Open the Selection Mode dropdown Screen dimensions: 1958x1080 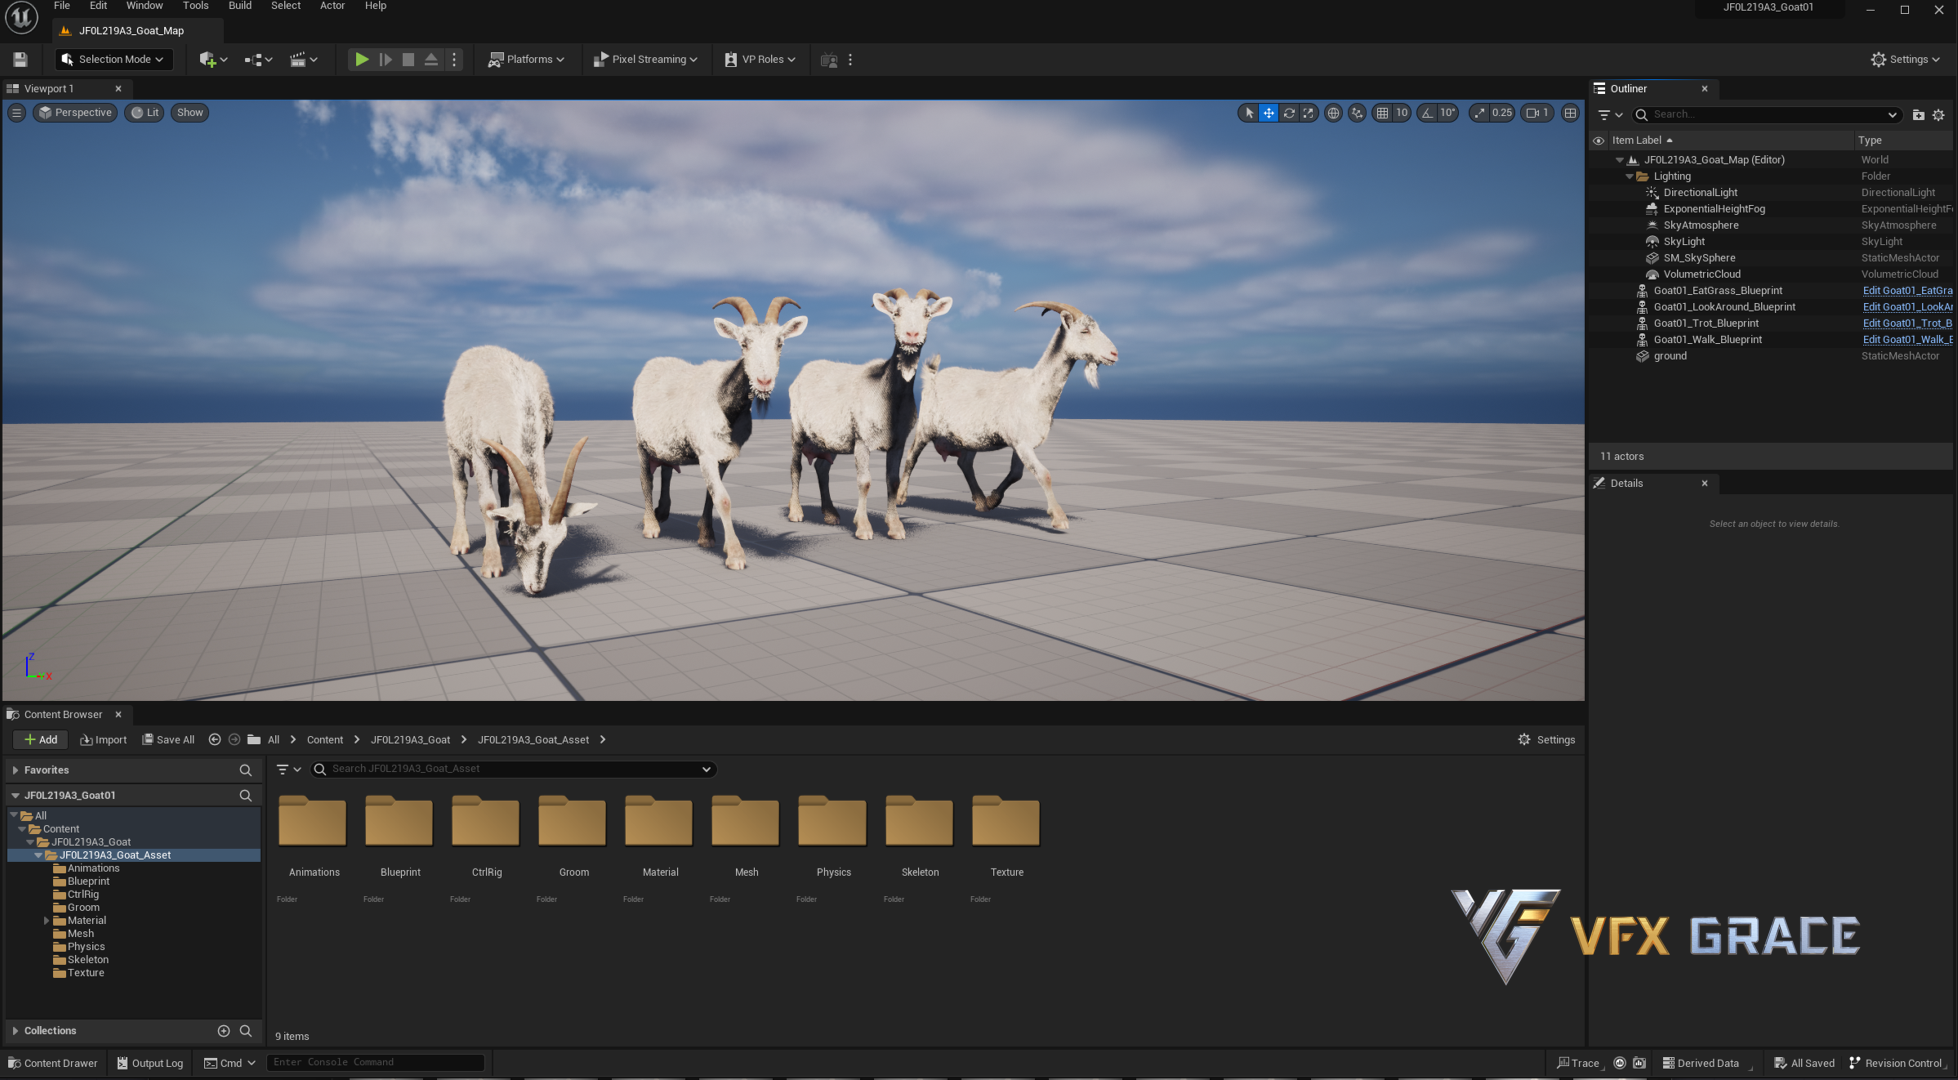[x=113, y=60]
